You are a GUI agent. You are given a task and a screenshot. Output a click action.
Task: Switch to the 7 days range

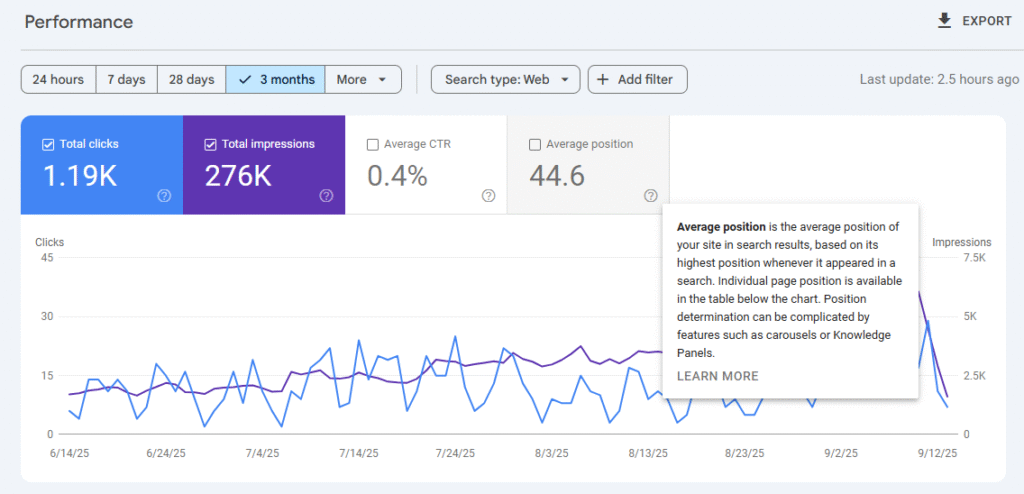(x=126, y=80)
